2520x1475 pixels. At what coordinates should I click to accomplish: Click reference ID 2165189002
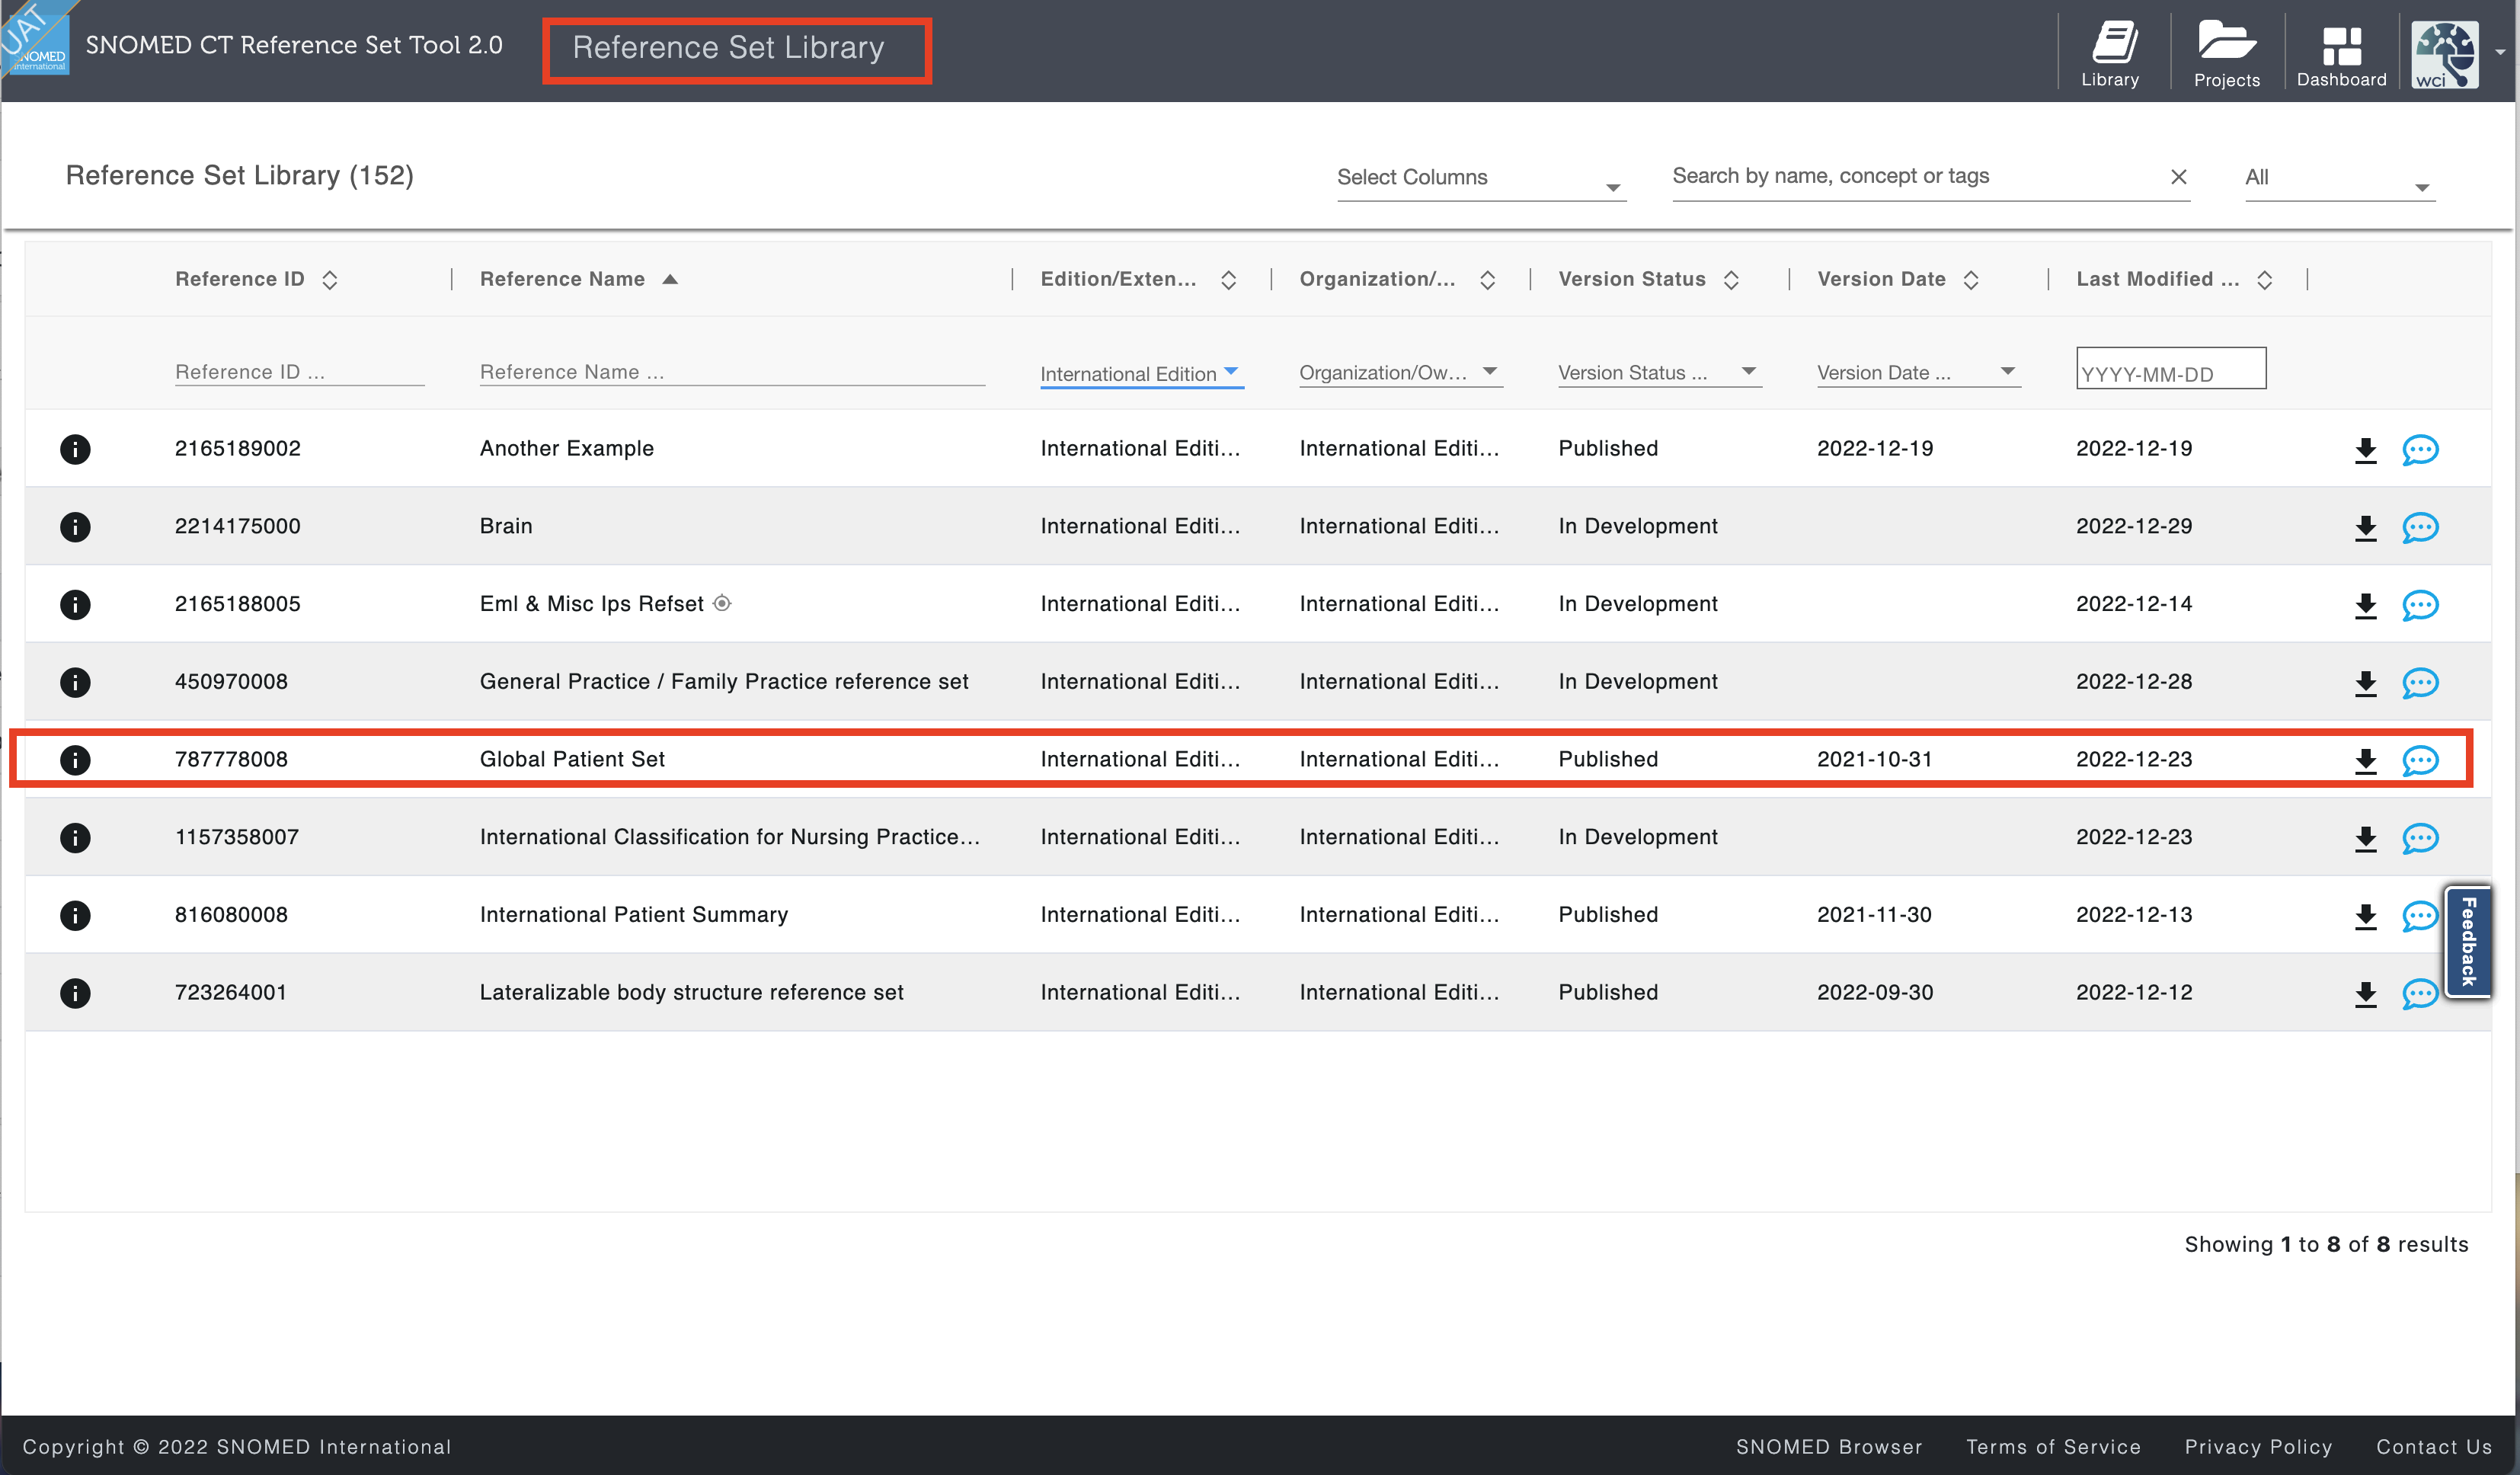238,448
